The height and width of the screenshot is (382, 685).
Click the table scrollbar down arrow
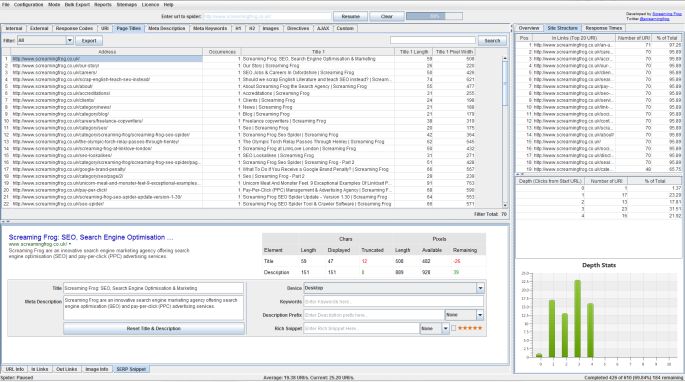[x=505, y=205]
